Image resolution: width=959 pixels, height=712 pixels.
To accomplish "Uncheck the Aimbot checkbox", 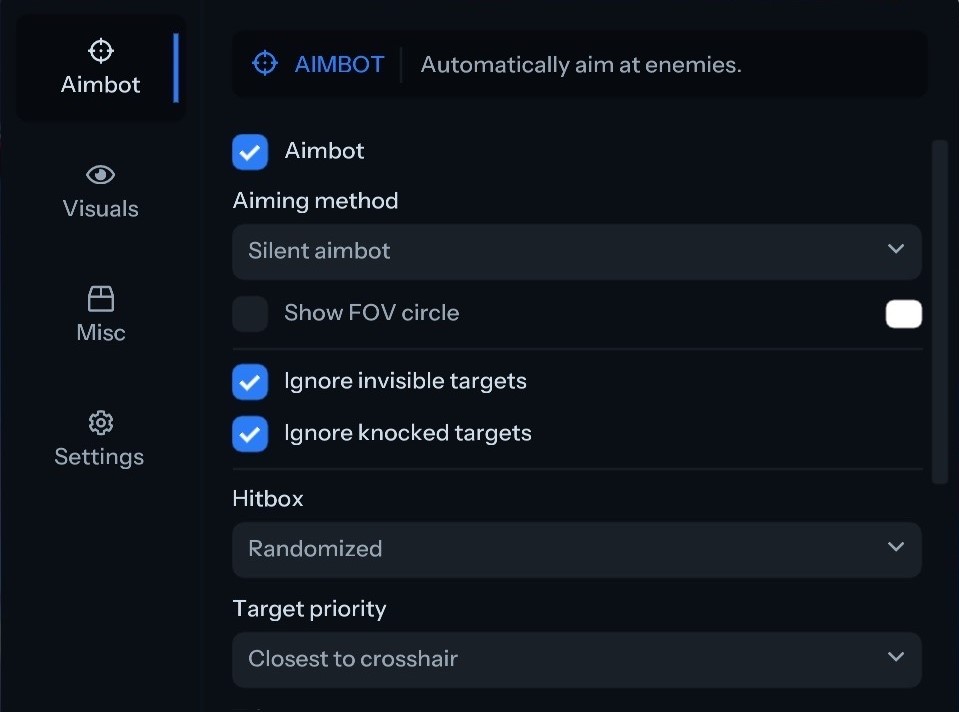I will click(250, 152).
